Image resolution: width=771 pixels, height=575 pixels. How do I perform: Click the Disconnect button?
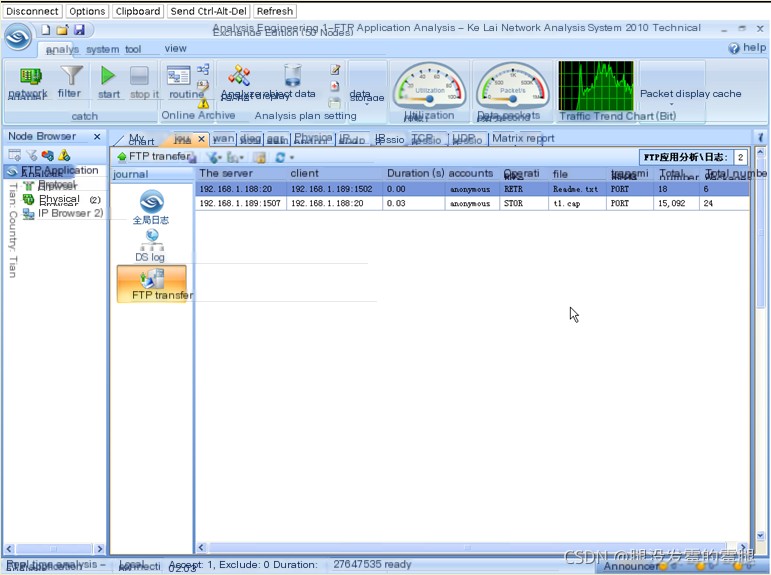[x=33, y=11]
